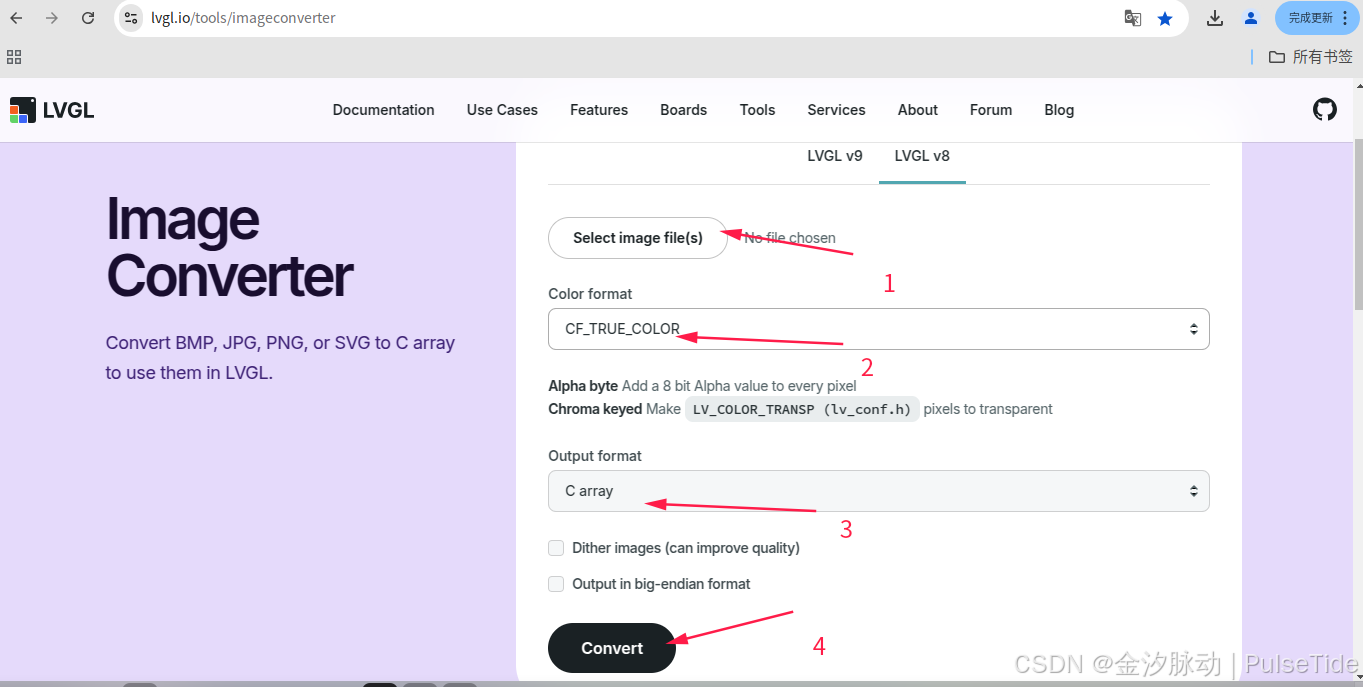The image size is (1363, 687).
Task: Open the browser profile icon
Action: coord(1251,18)
